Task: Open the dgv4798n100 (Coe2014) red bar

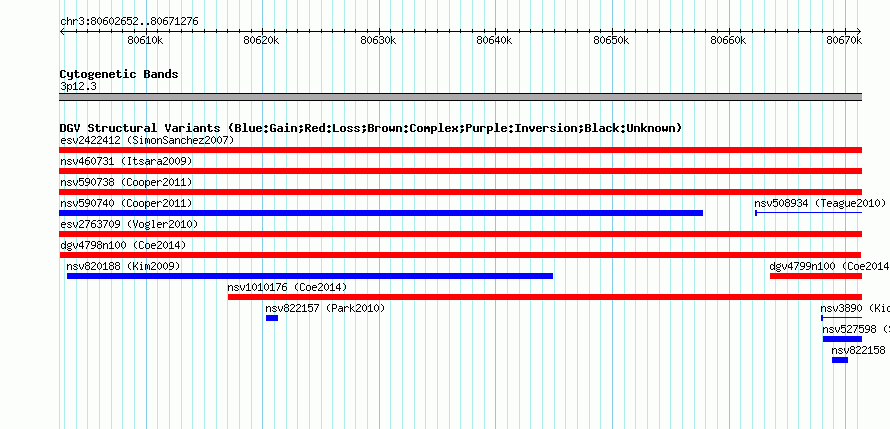Action: click(x=460, y=255)
